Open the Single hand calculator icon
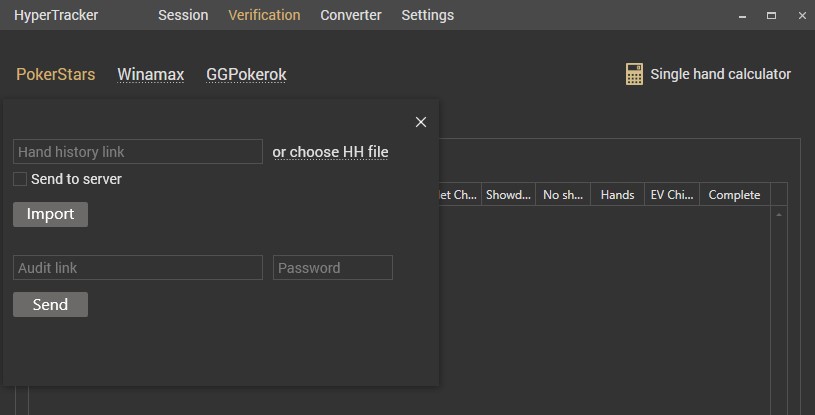 [634, 74]
